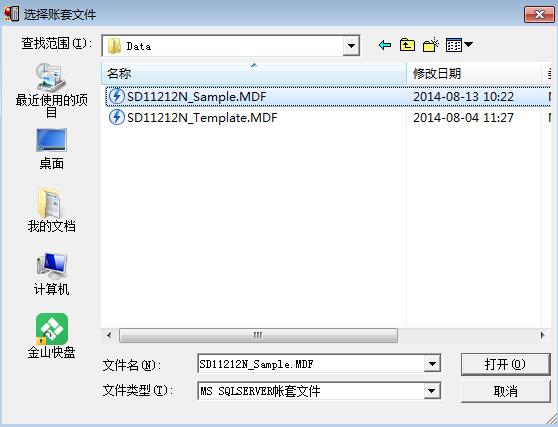
Task: Expand the 文件名 dropdown arrow
Action: click(x=432, y=364)
